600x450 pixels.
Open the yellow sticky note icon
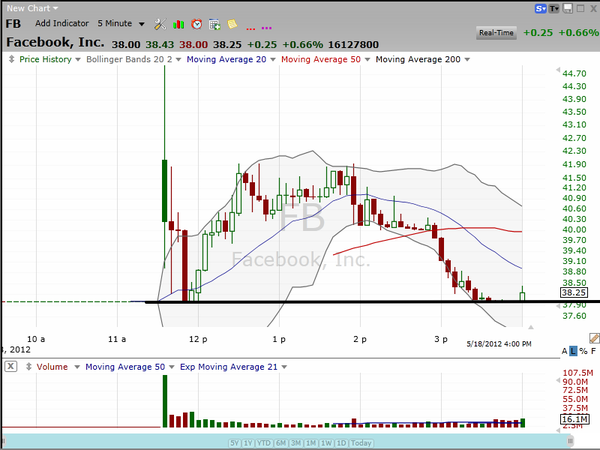pyautogui.click(x=231, y=23)
